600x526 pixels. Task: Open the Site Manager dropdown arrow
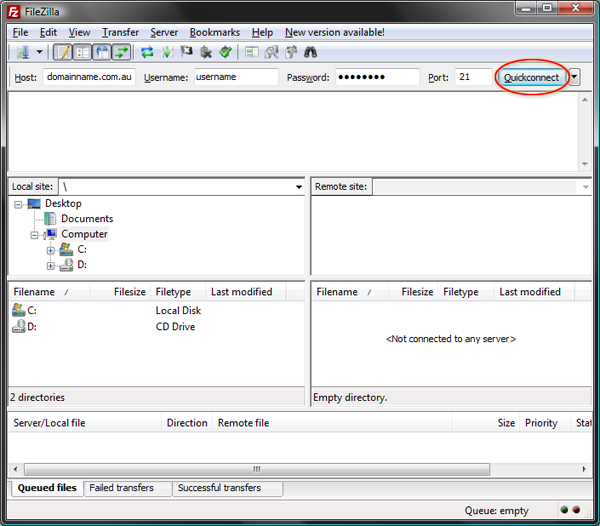click(39, 52)
